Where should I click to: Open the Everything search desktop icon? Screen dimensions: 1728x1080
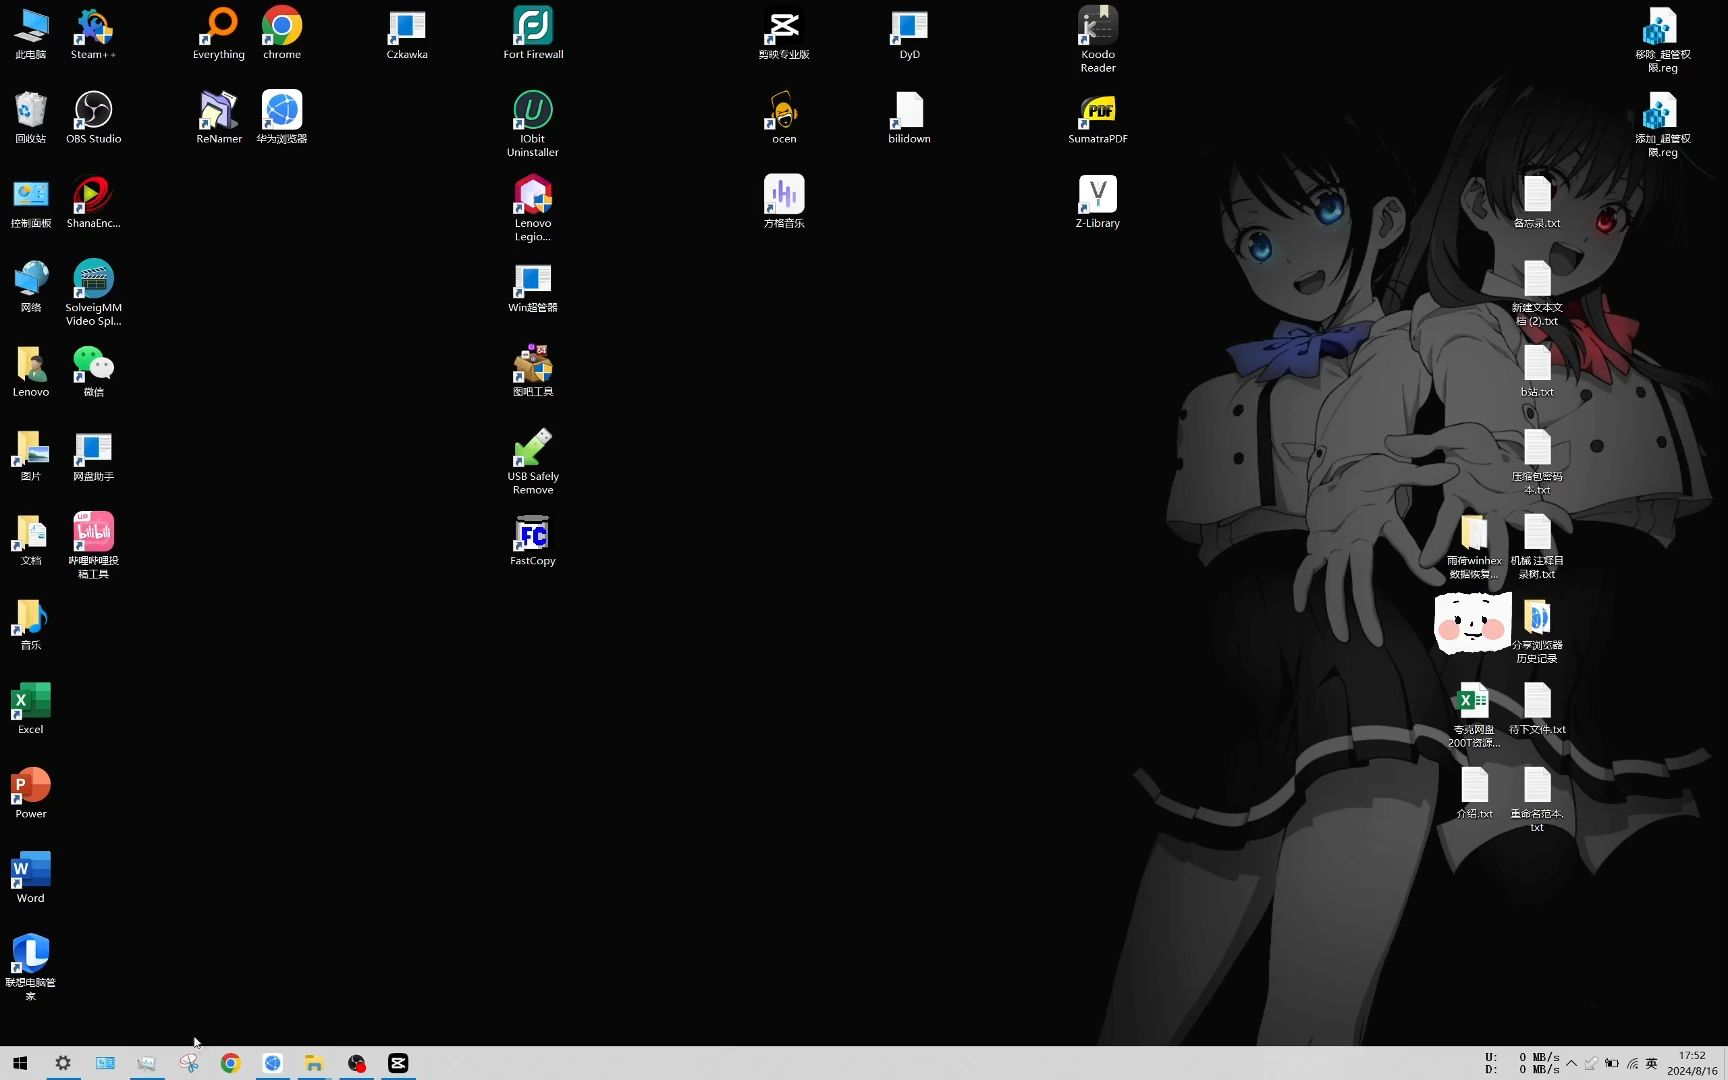[x=219, y=33]
